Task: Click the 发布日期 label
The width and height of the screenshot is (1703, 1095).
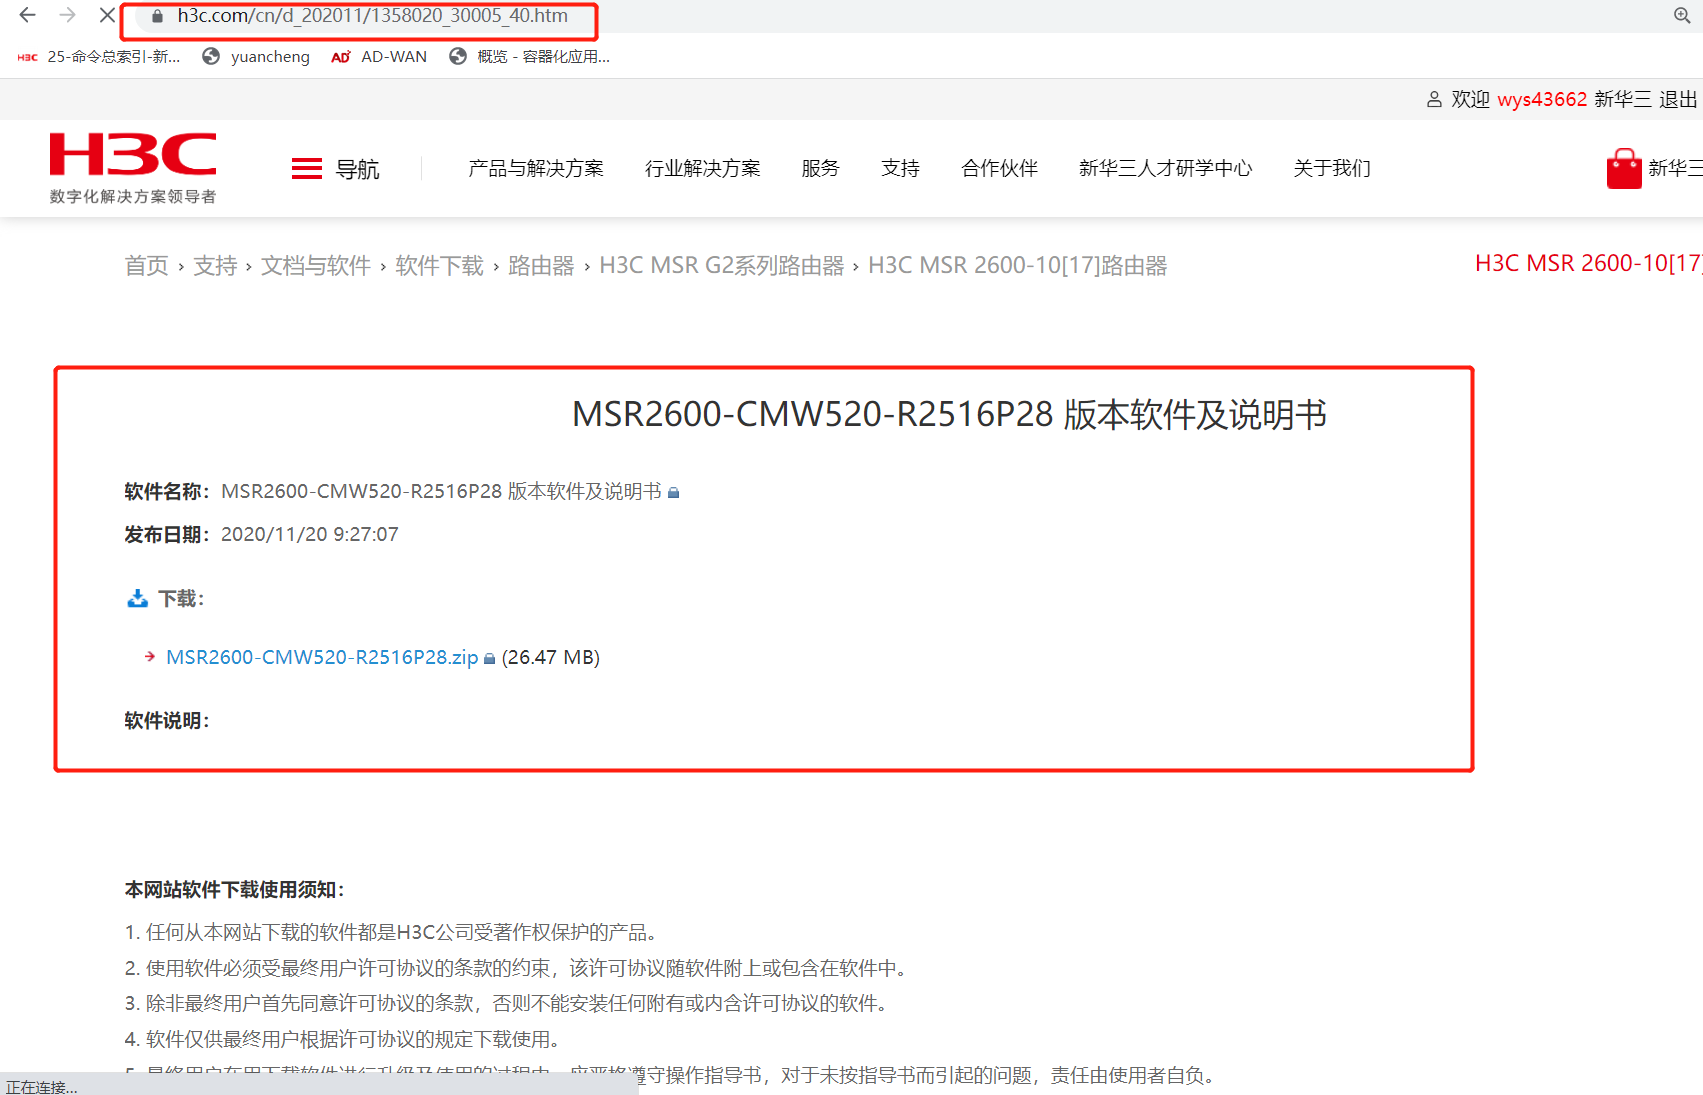Action: click(166, 534)
